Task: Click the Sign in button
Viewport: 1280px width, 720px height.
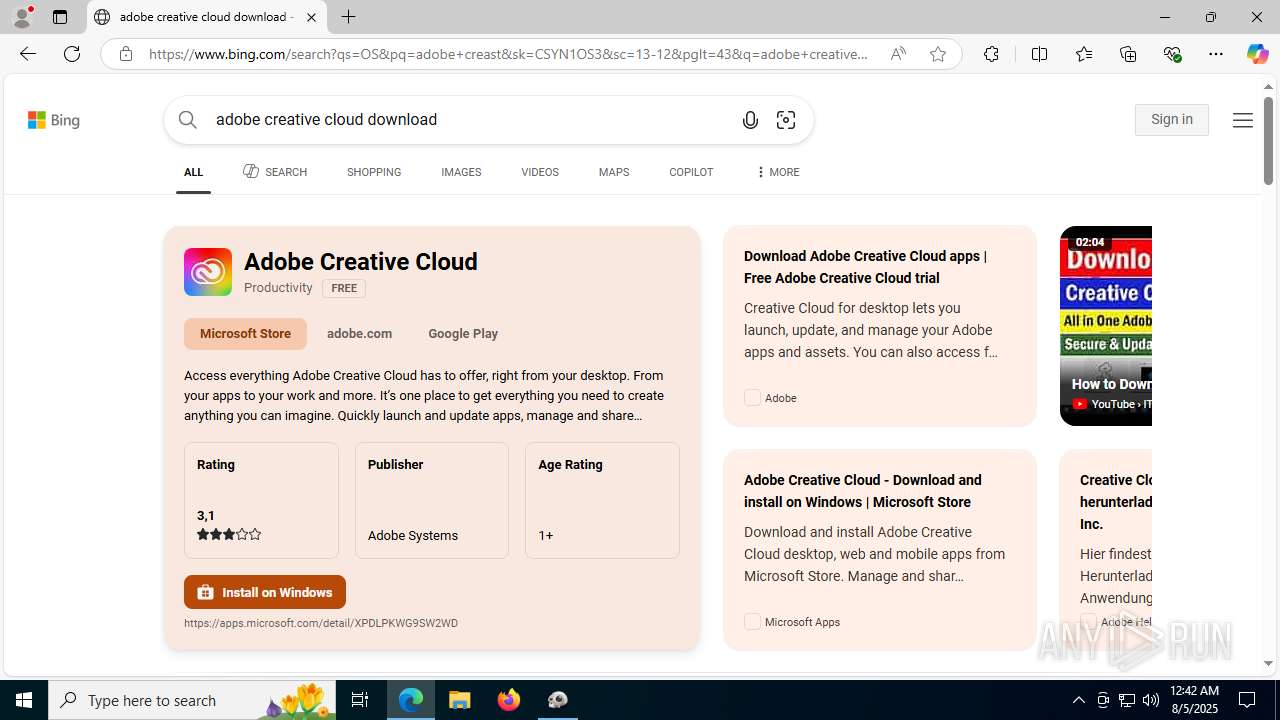Action: click(1172, 120)
